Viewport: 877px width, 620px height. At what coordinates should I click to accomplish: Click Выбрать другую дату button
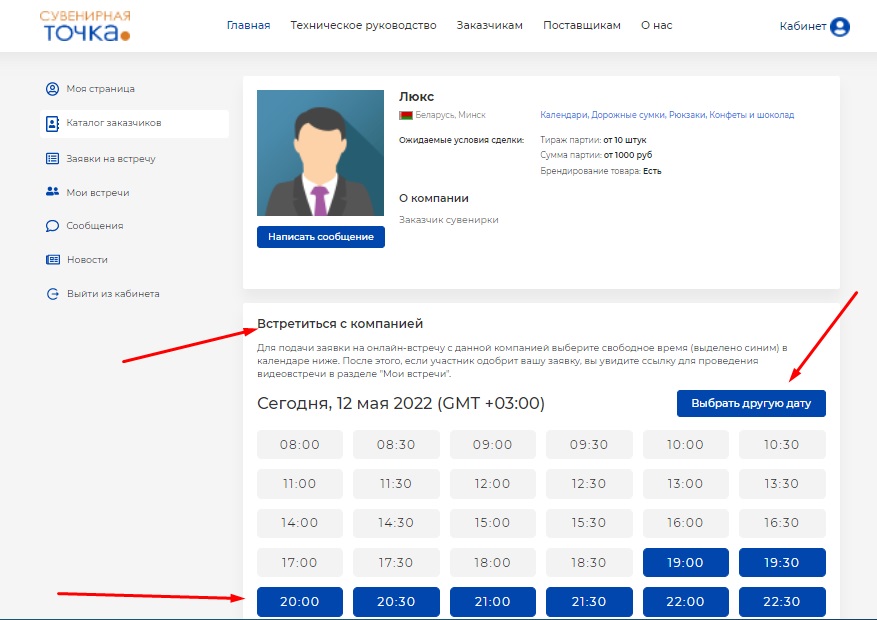point(751,404)
